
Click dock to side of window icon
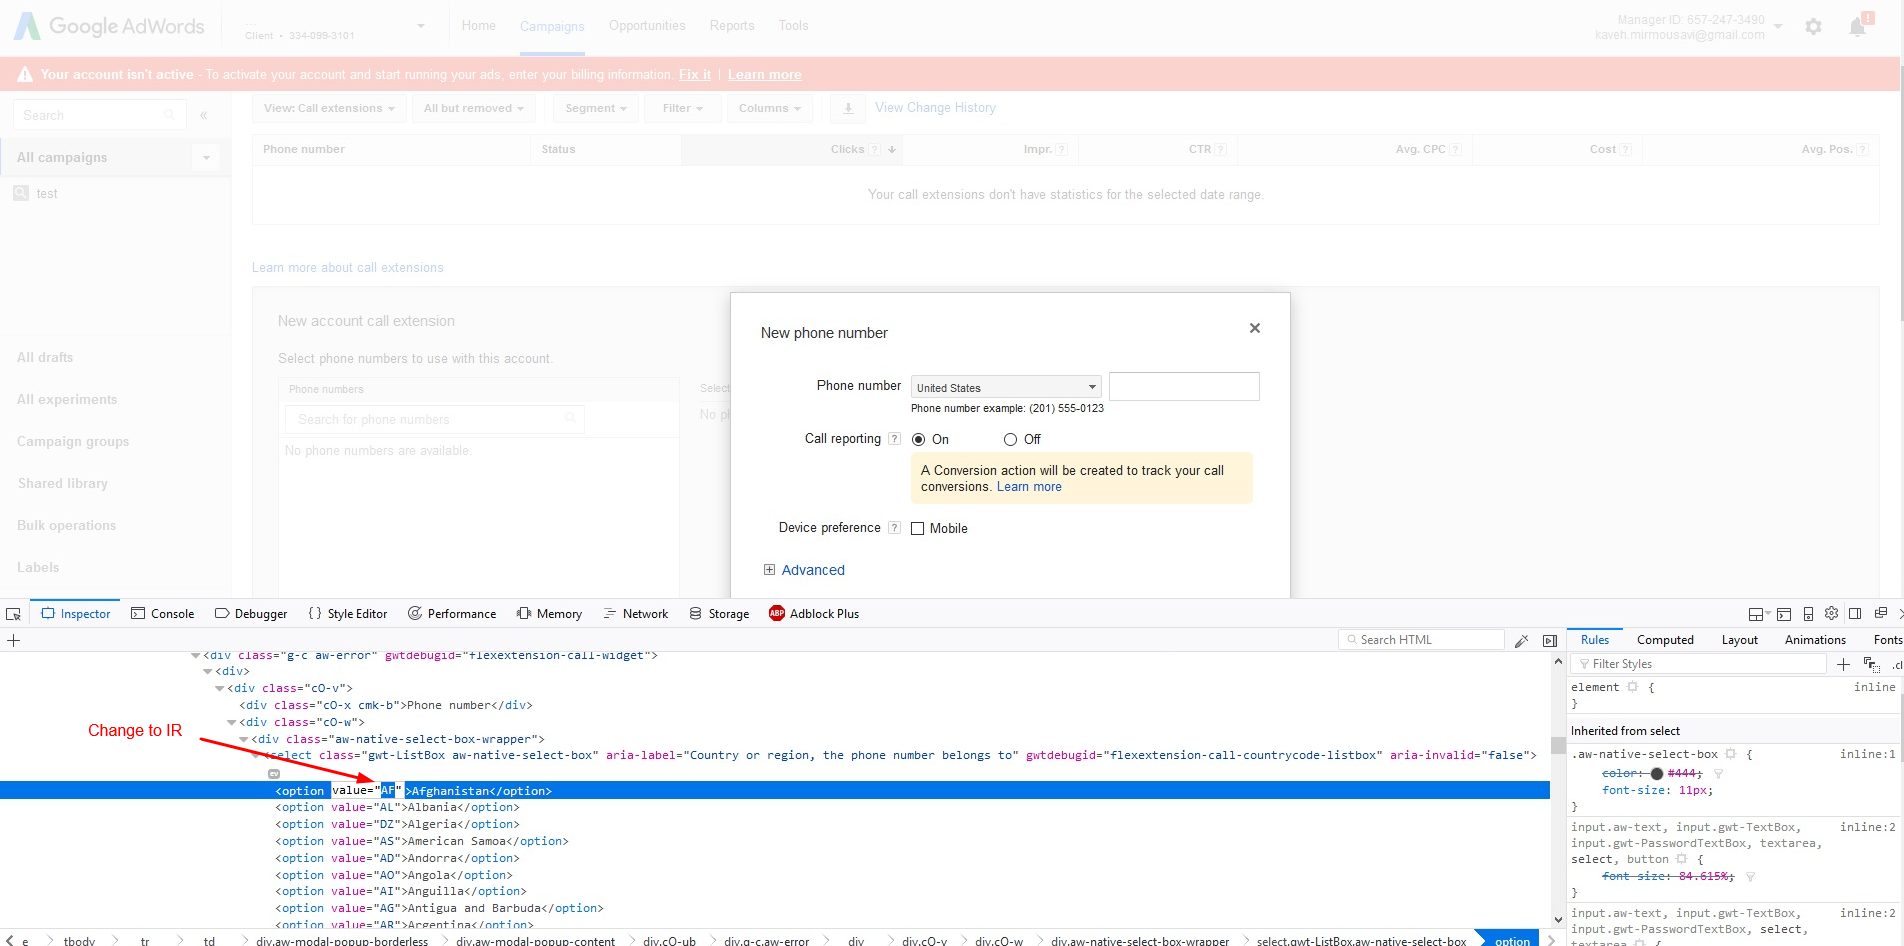[x=1855, y=613]
